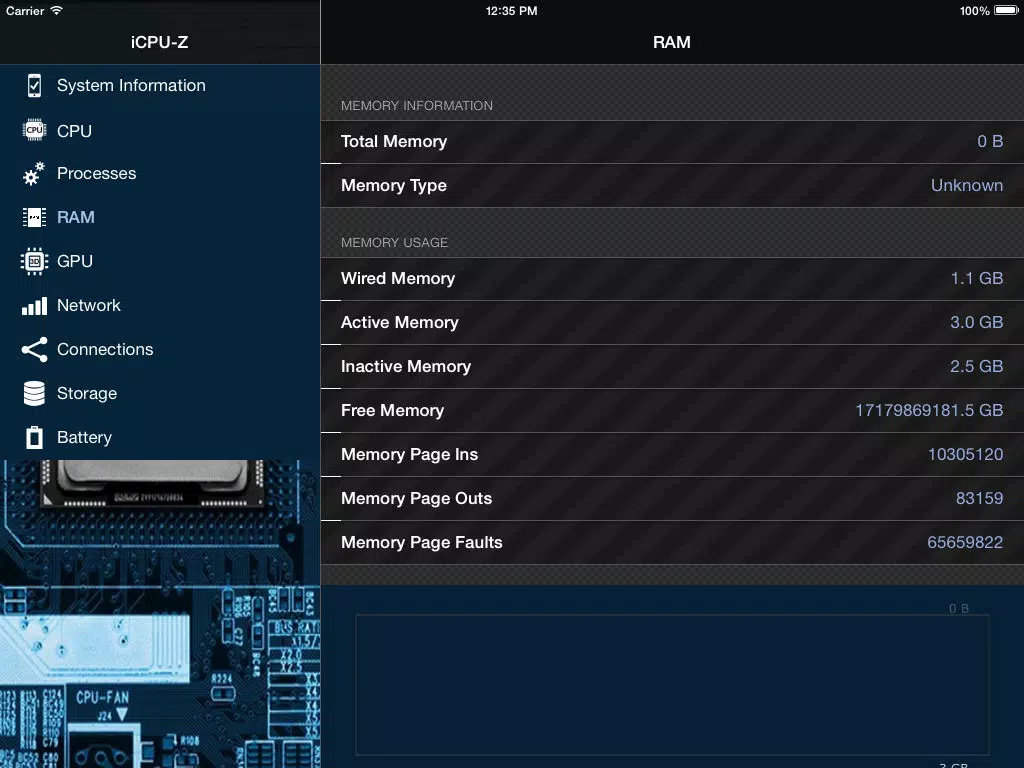Open System Information section

[x=131, y=86]
